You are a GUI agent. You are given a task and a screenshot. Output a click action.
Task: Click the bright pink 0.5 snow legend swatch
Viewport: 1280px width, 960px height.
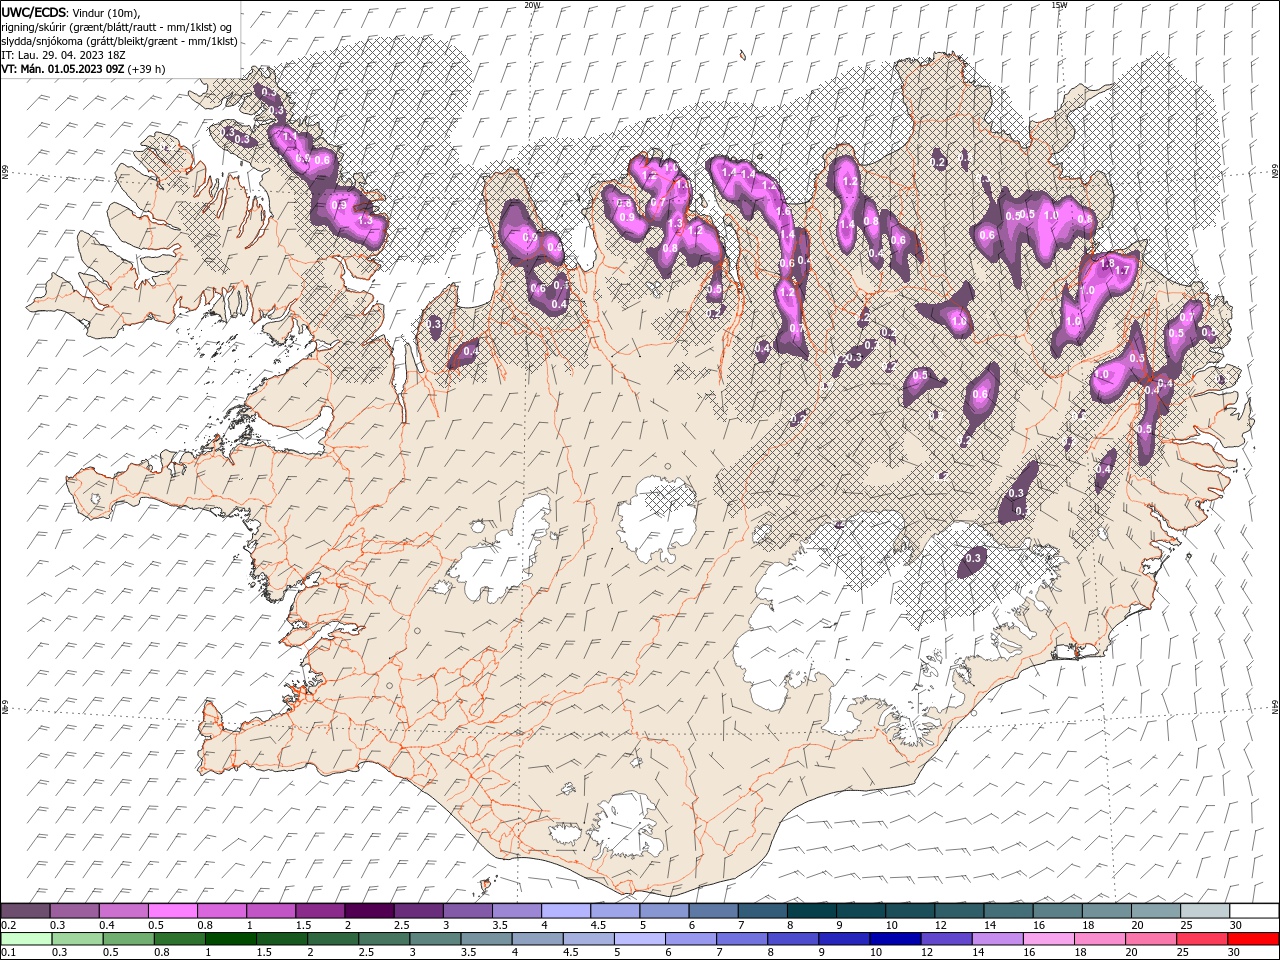pyautogui.click(x=173, y=911)
